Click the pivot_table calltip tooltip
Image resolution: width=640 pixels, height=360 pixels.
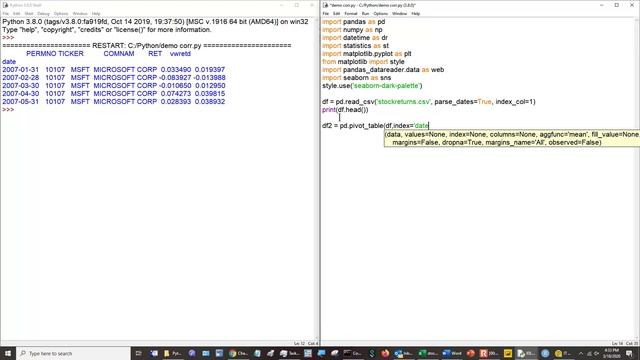pos(512,138)
